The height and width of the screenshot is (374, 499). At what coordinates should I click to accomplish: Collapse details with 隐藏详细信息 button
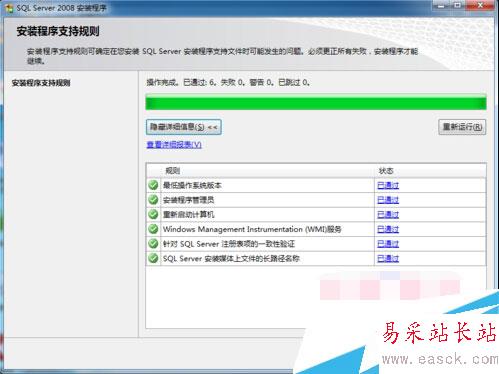click(x=184, y=127)
